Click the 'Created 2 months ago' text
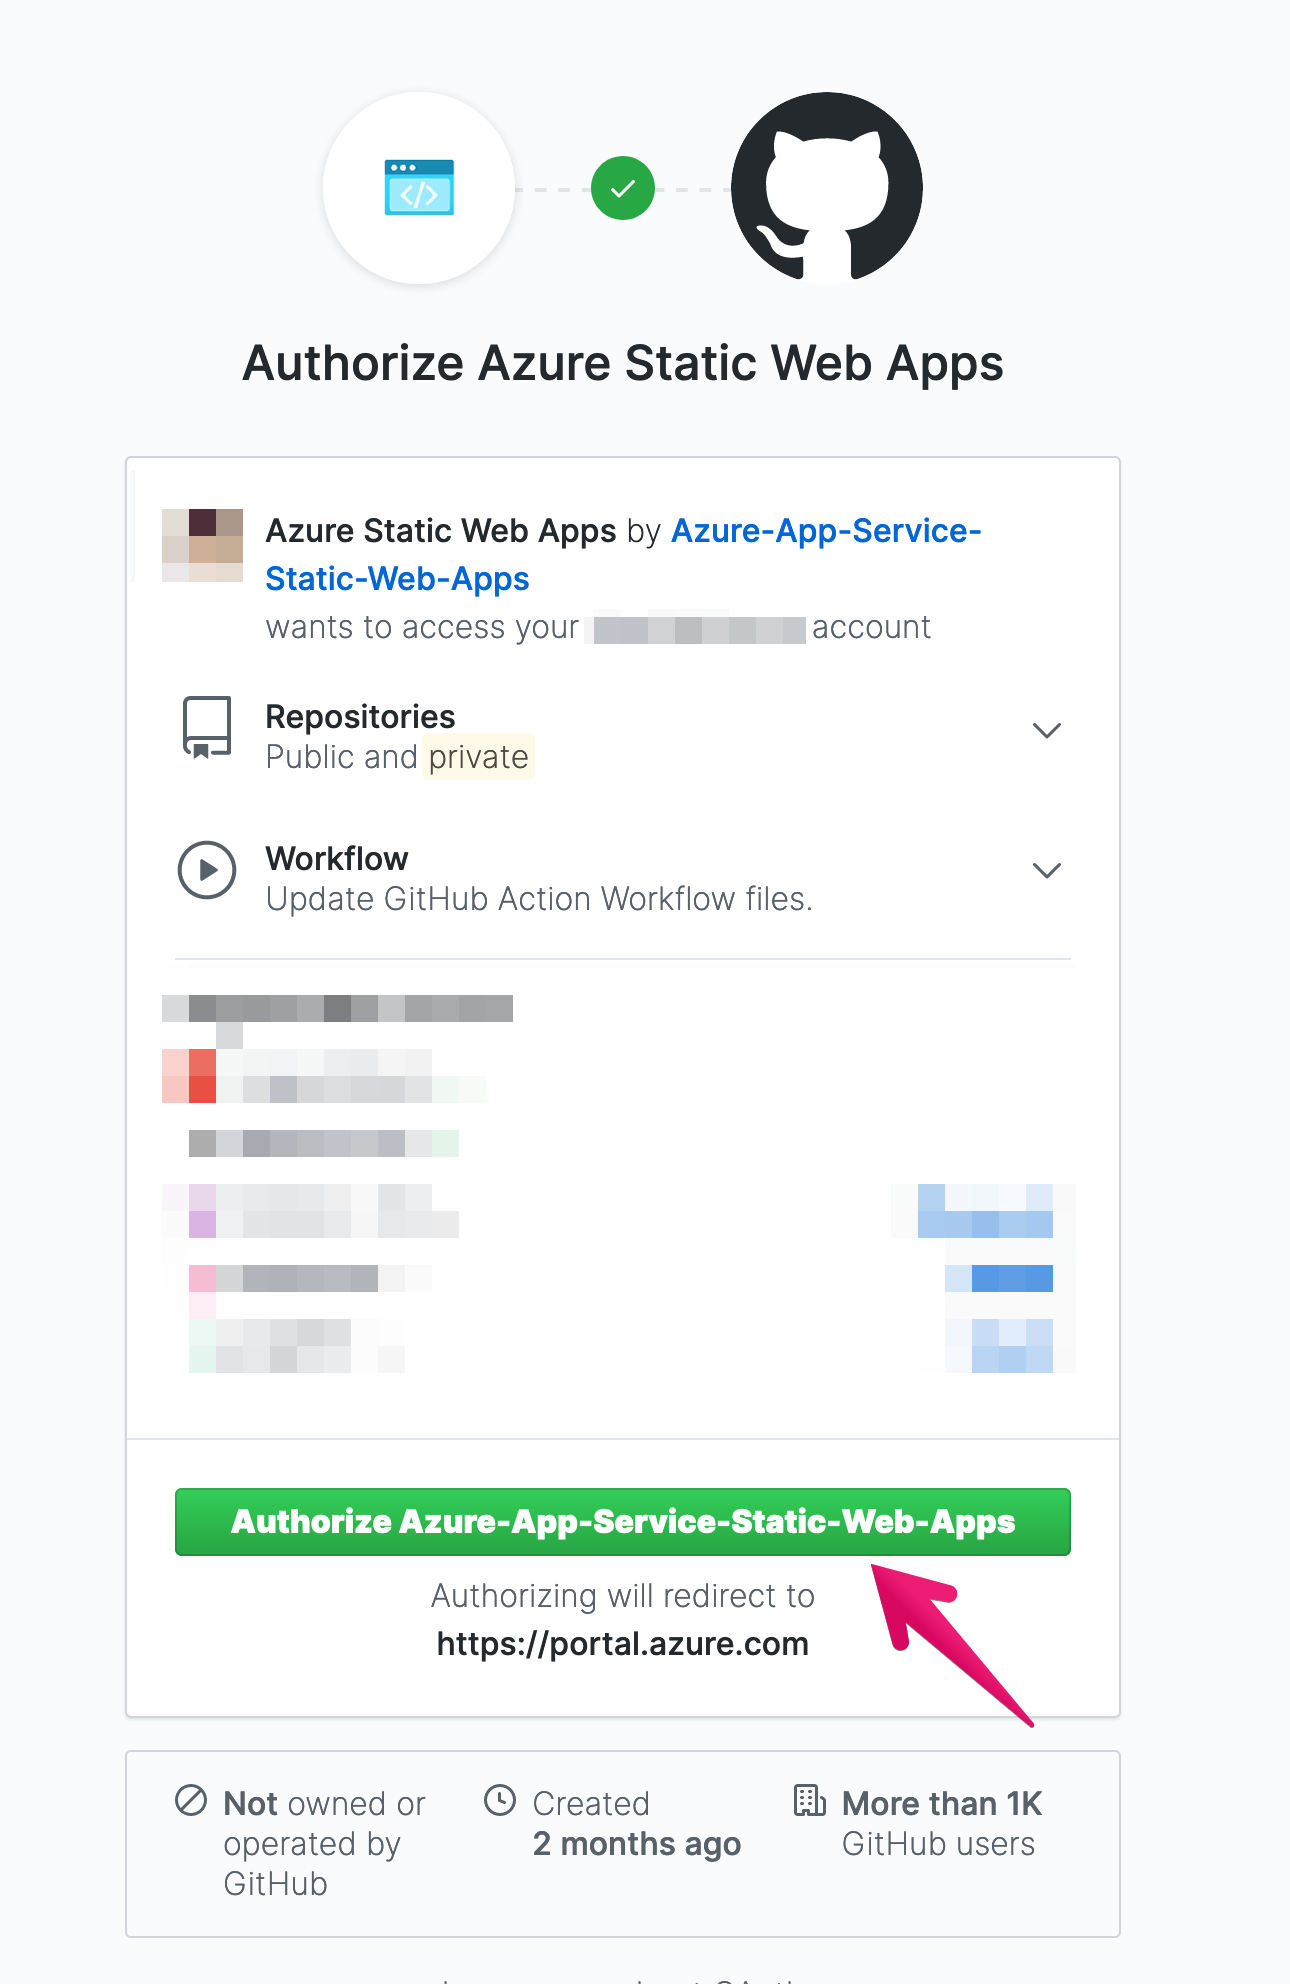The image size is (1290, 1984). tap(637, 1824)
